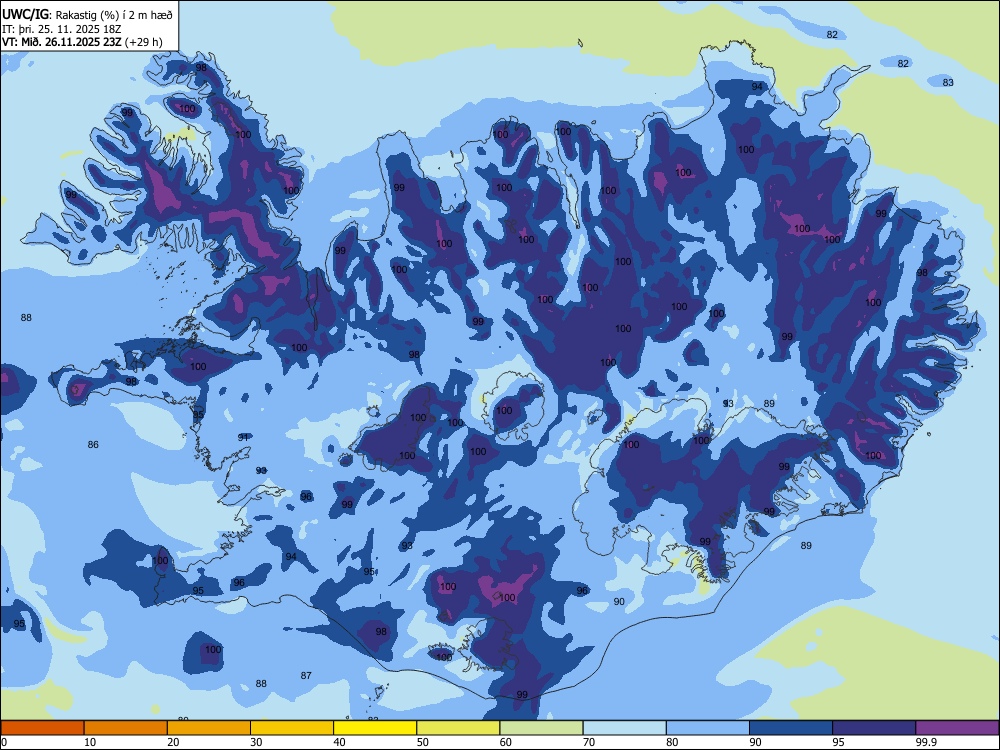Click the '80' legend tick label
The width and height of the screenshot is (1000, 750).
click(x=672, y=742)
